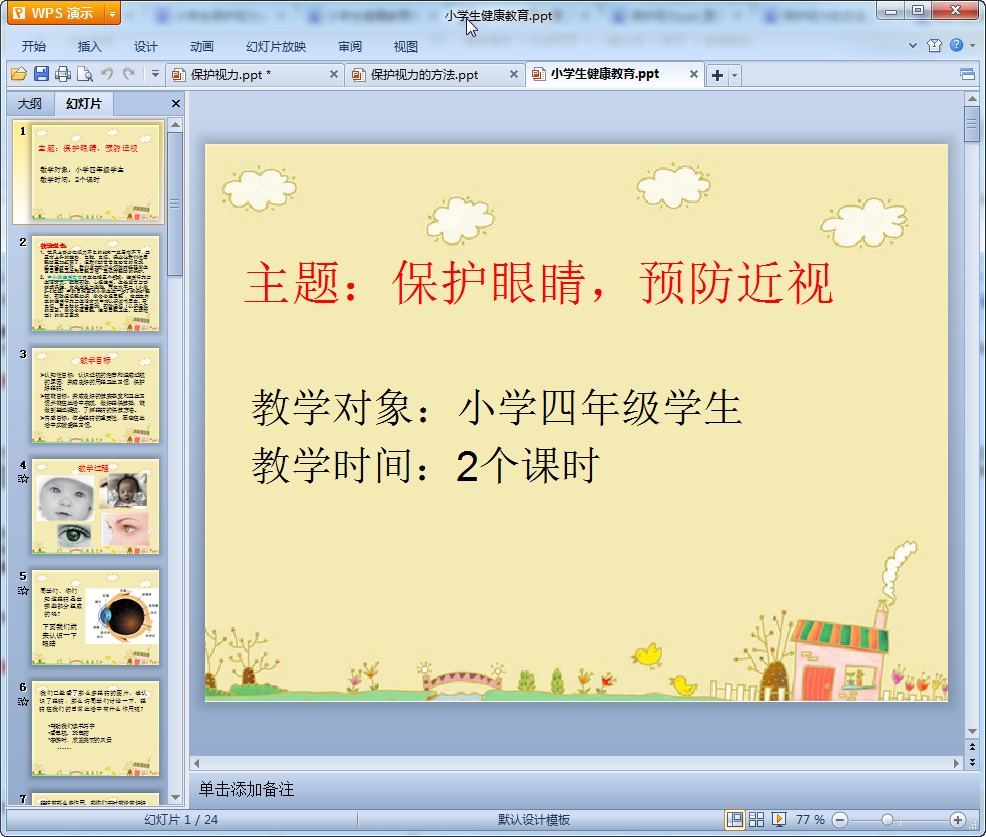Screen dimensions: 986x837
Task: Expand the quick access toolbar dropdown
Action: click(x=155, y=74)
